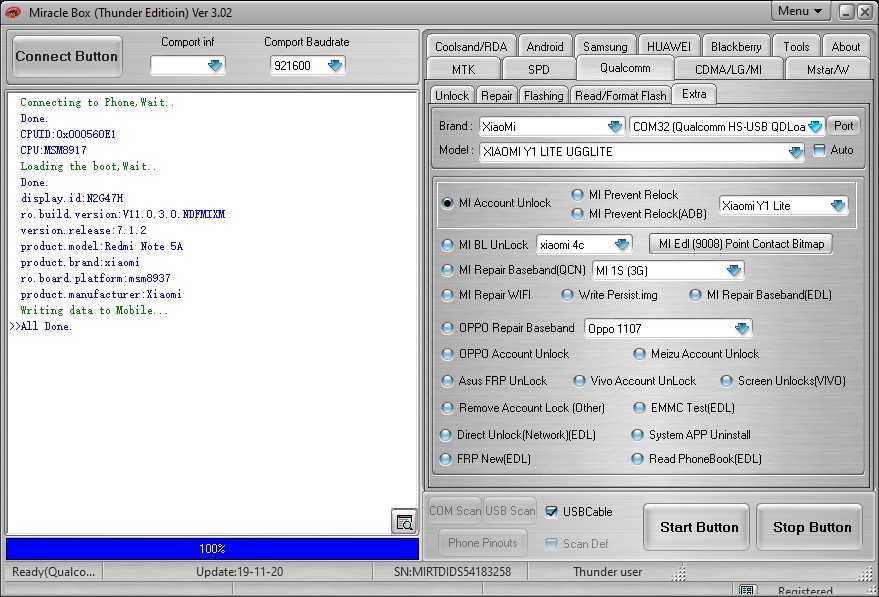Click the 100% progress bar
The height and width of the screenshot is (597, 879).
pos(212,549)
